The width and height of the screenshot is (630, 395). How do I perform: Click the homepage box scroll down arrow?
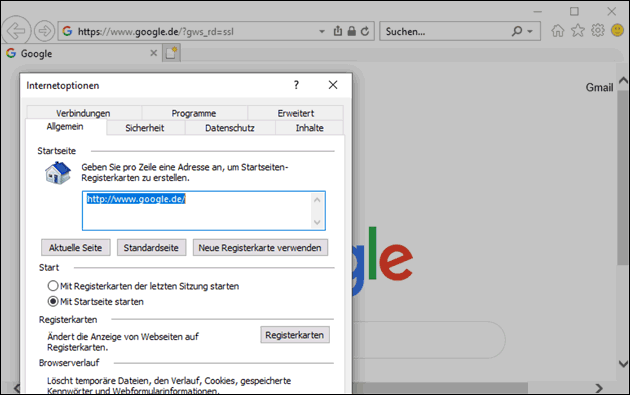[317, 222]
